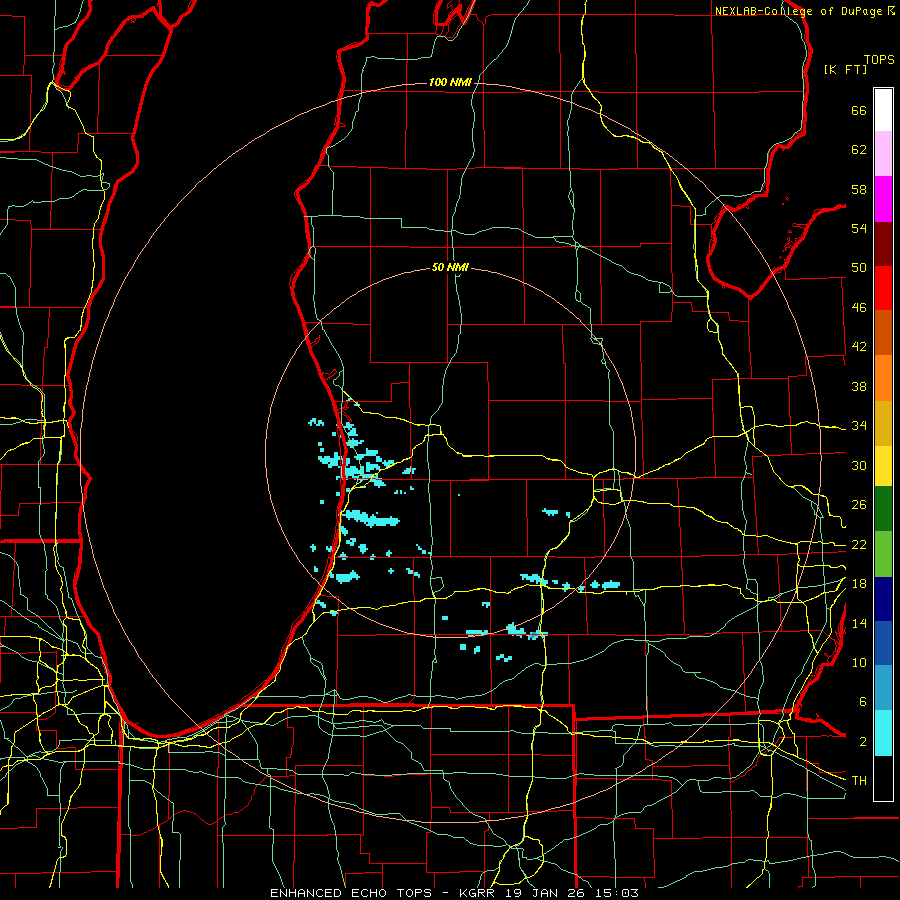Select the "50" legend value
Viewport: 900px width, 900px height.
tap(859, 268)
